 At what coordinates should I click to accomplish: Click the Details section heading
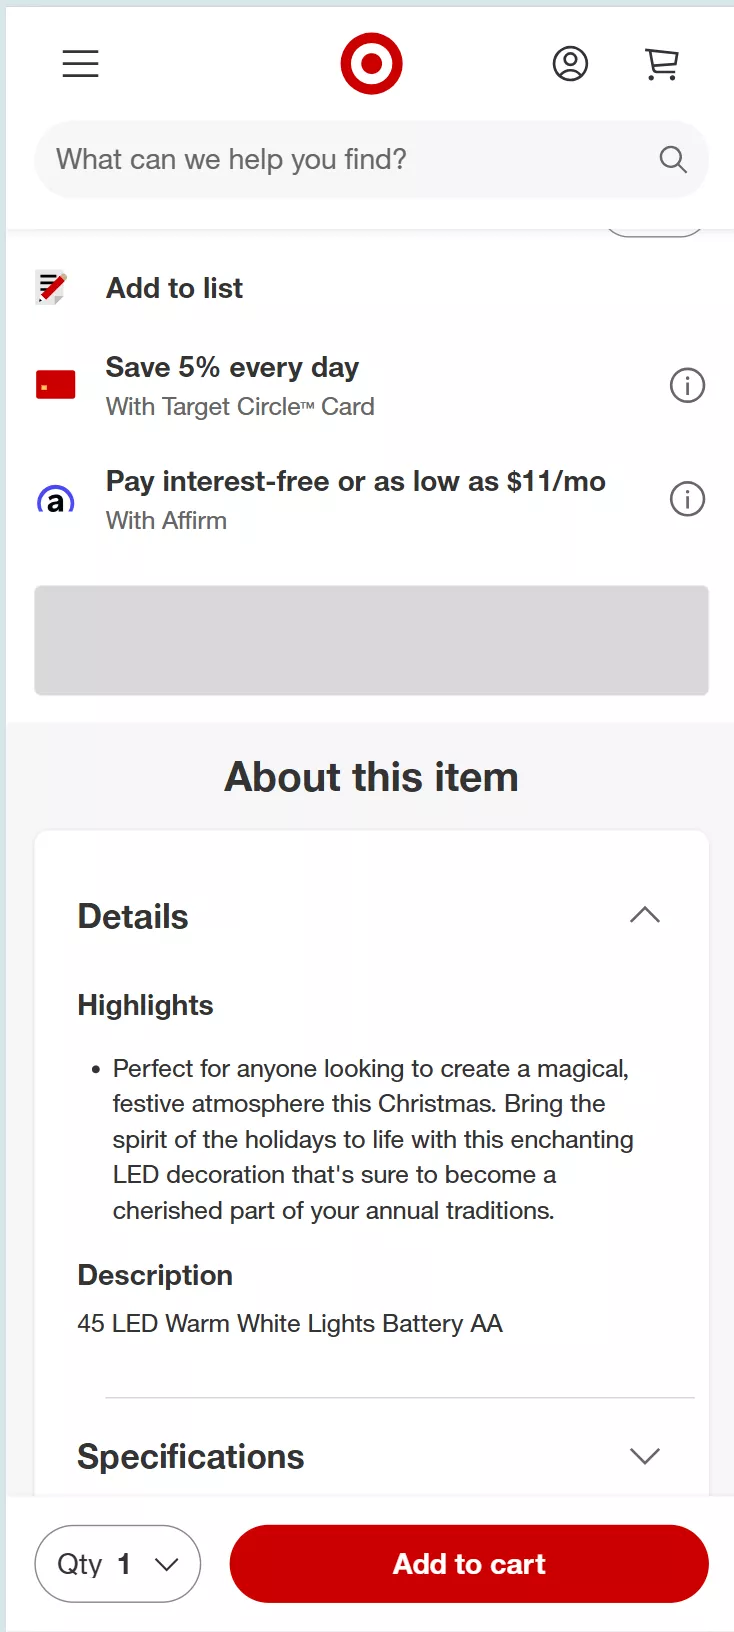click(x=133, y=916)
